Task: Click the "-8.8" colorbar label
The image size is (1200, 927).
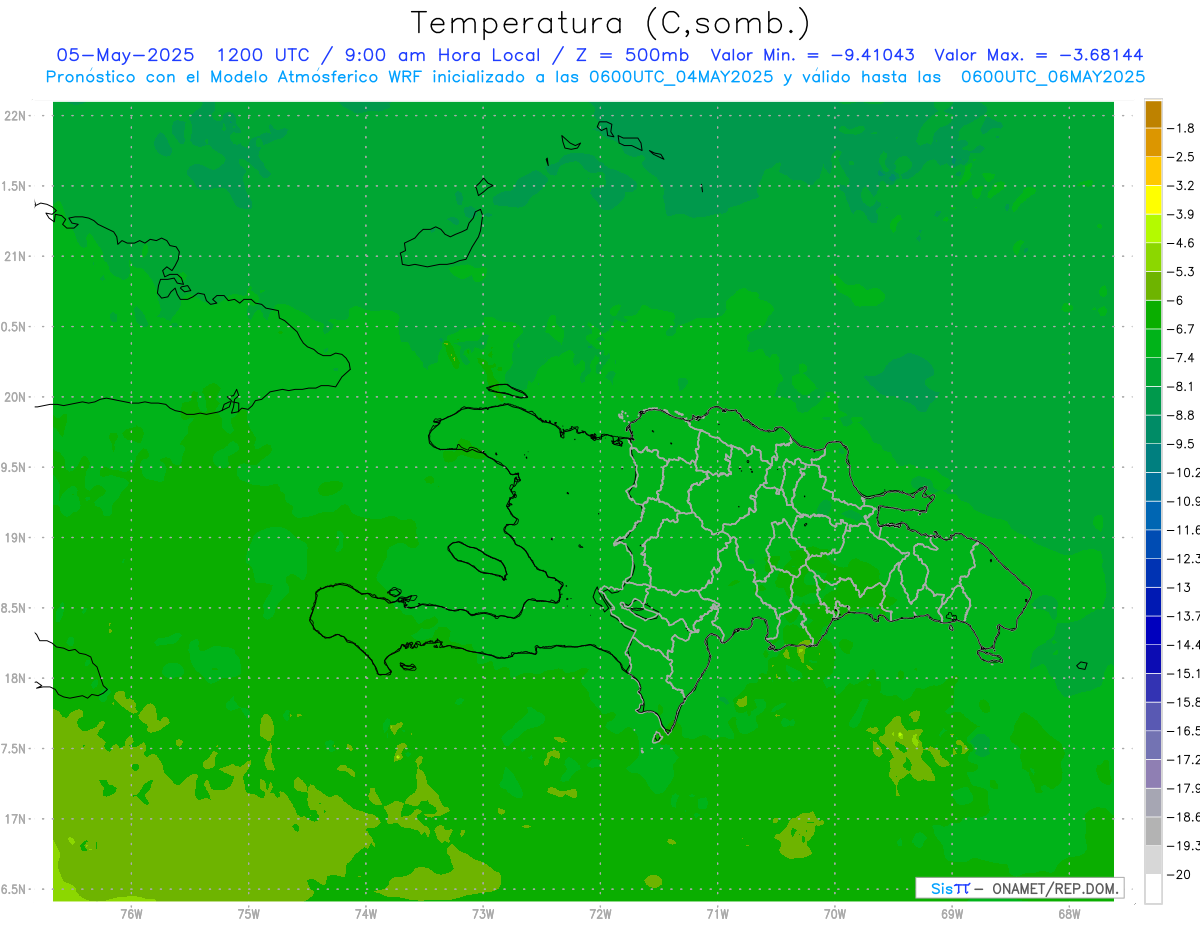Action: (1181, 415)
